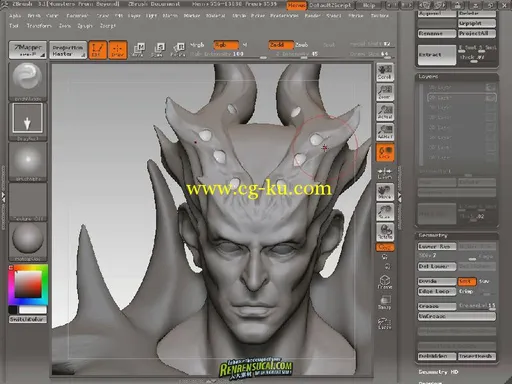Toggle the Rgb paint mode
The height and width of the screenshot is (384, 512).
pos(226,45)
